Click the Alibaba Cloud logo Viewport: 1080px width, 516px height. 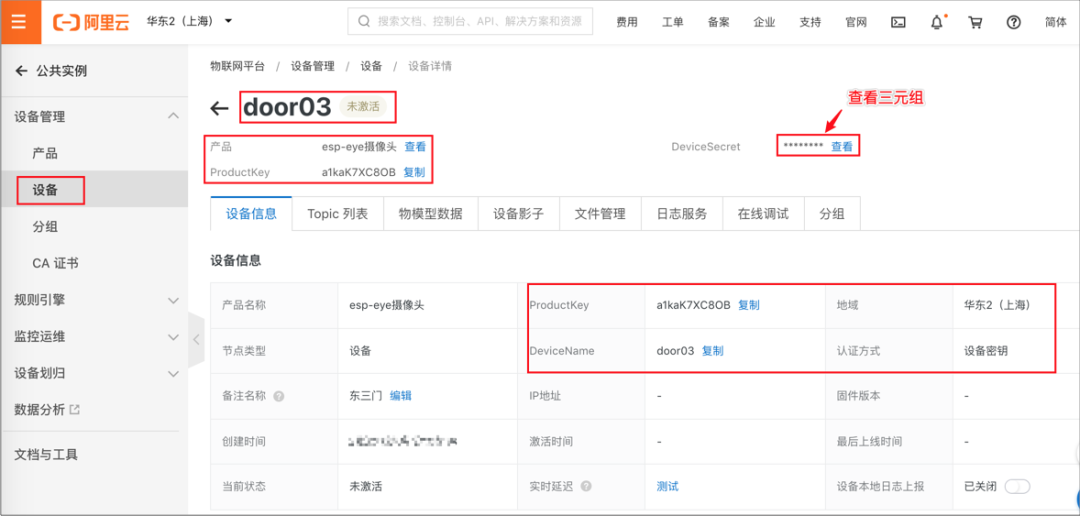[x=92, y=22]
